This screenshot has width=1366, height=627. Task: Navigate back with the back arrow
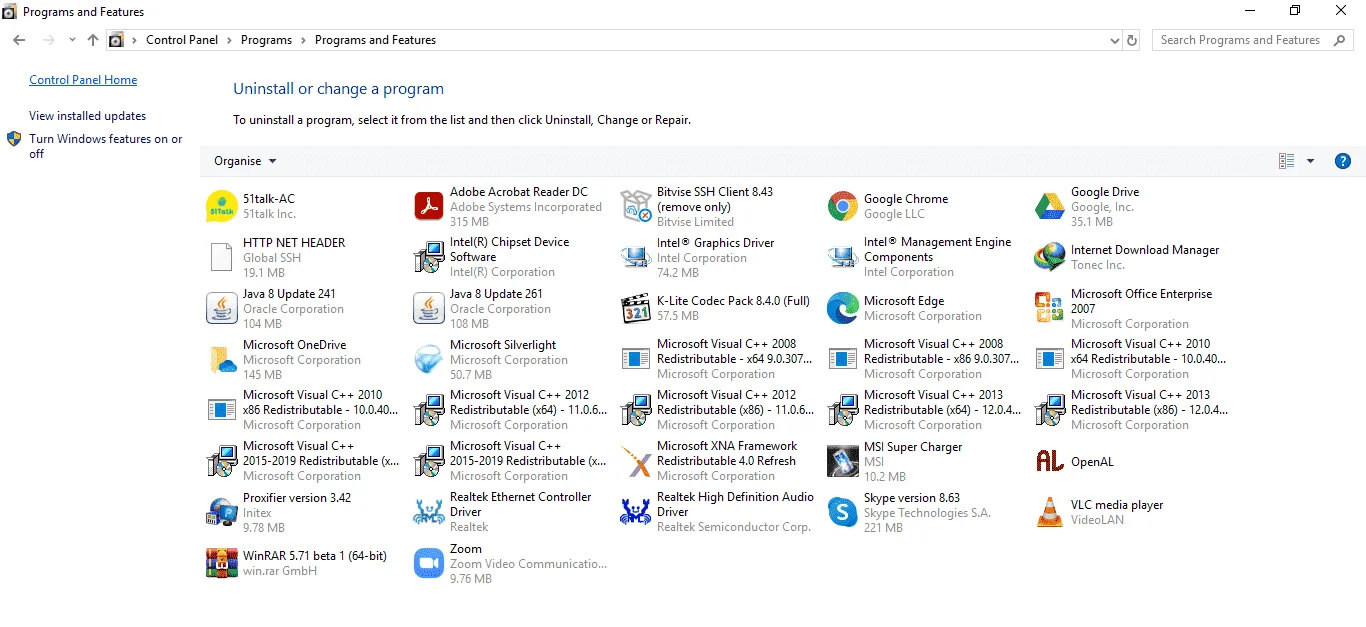tap(19, 40)
